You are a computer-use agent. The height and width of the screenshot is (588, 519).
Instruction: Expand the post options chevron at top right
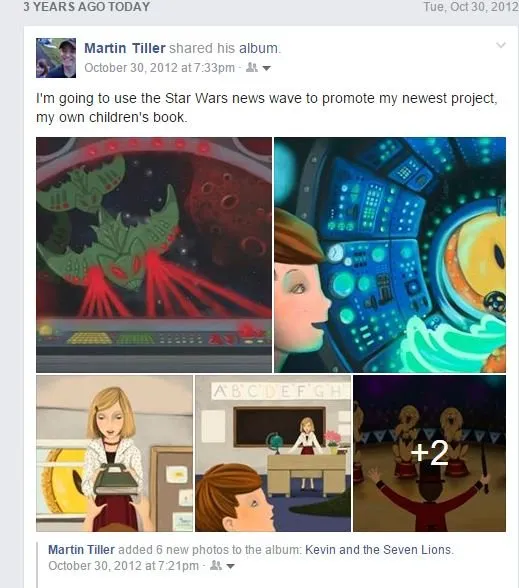pyautogui.click(x=501, y=45)
